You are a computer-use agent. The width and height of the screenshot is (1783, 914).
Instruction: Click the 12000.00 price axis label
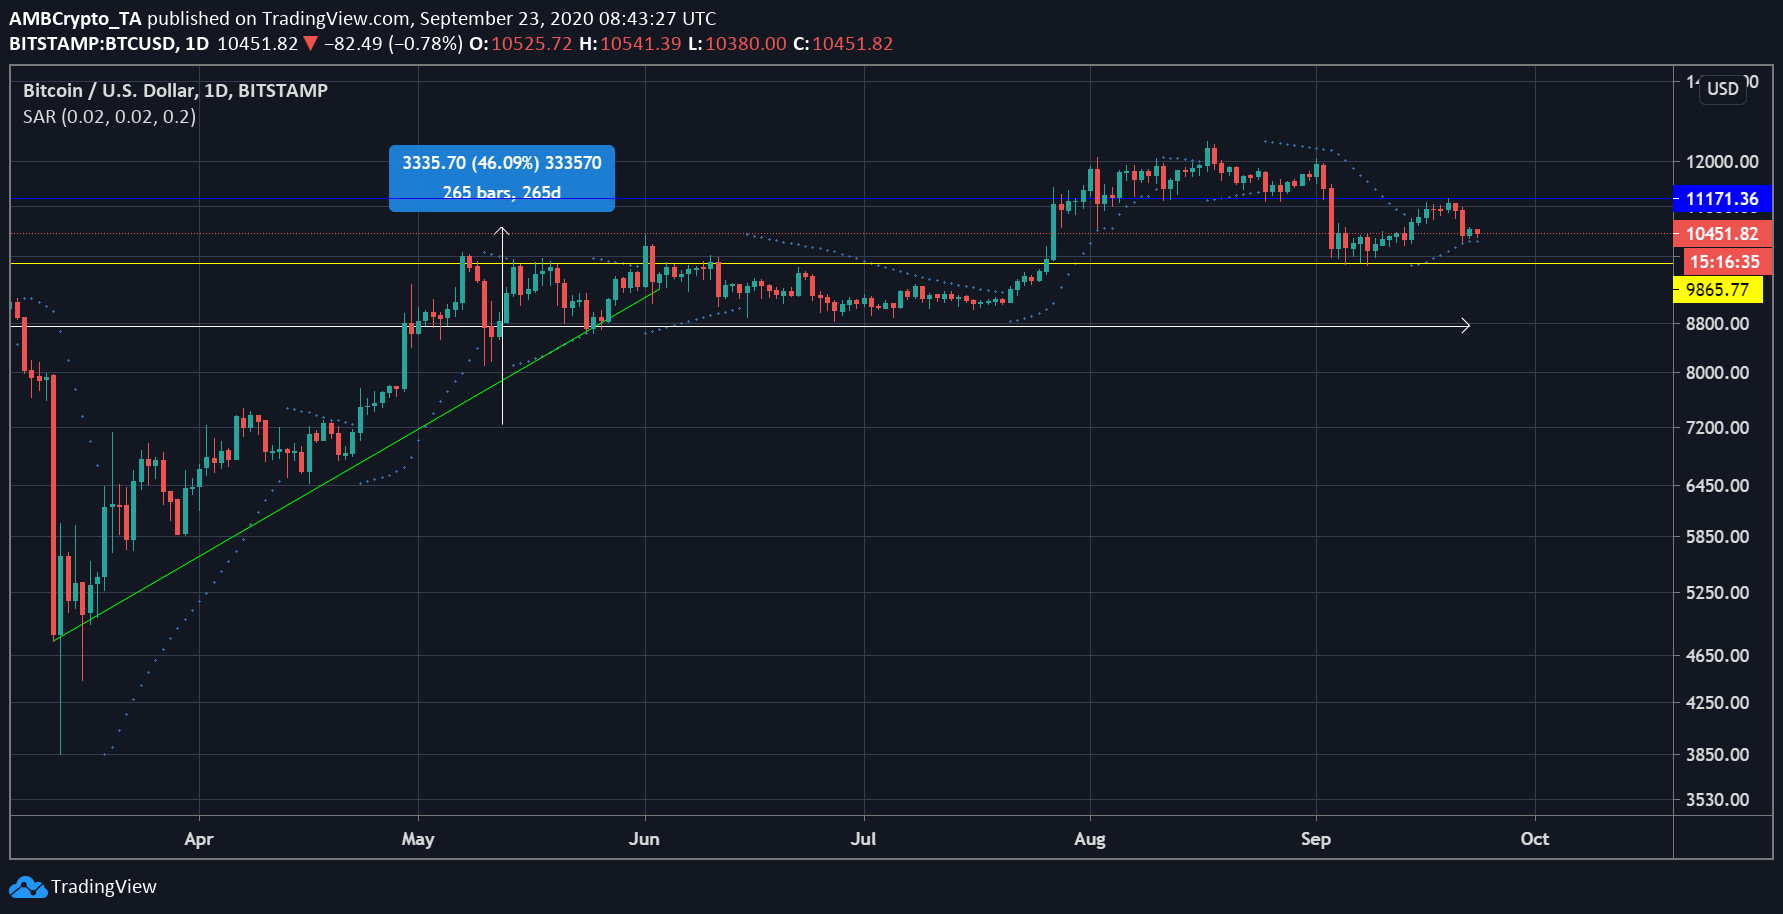[x=1722, y=162]
